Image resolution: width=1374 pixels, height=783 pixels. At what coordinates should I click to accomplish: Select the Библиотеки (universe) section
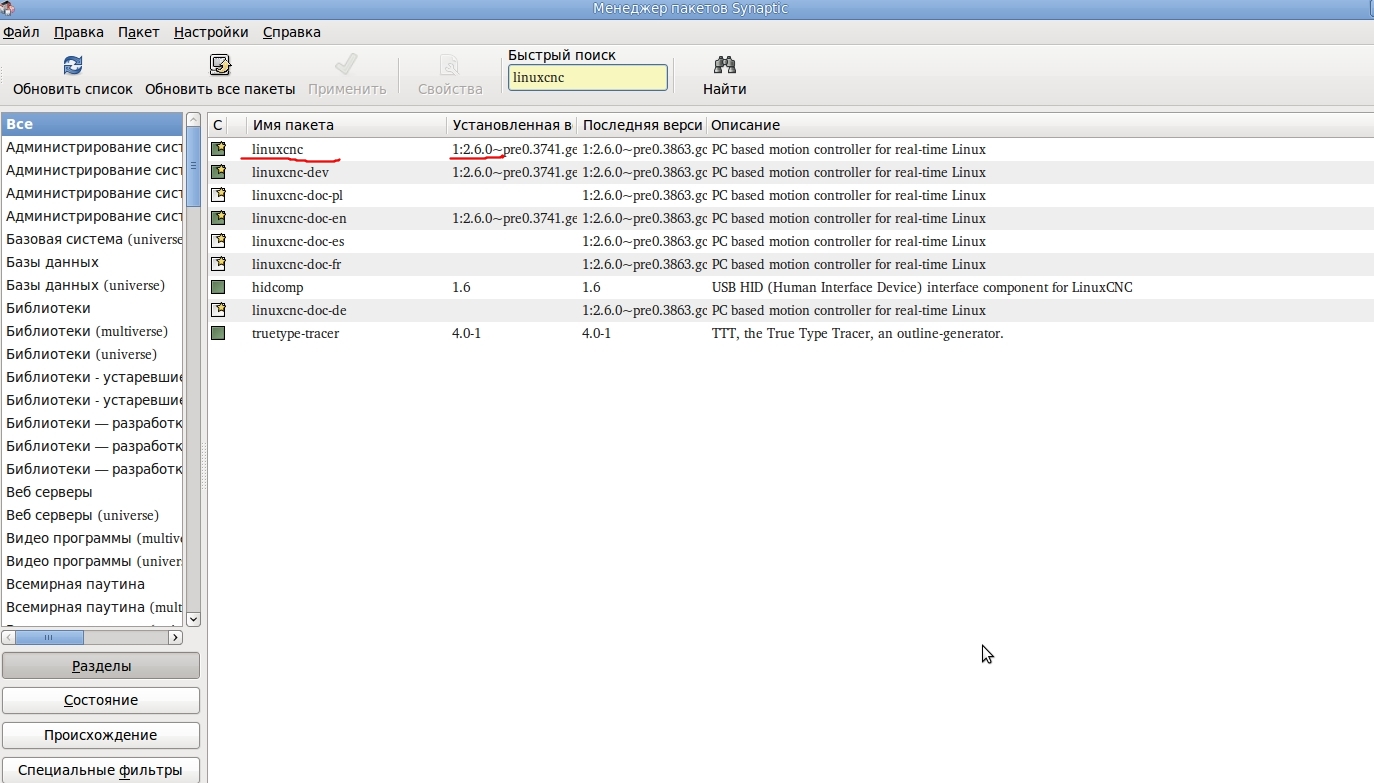[92, 354]
